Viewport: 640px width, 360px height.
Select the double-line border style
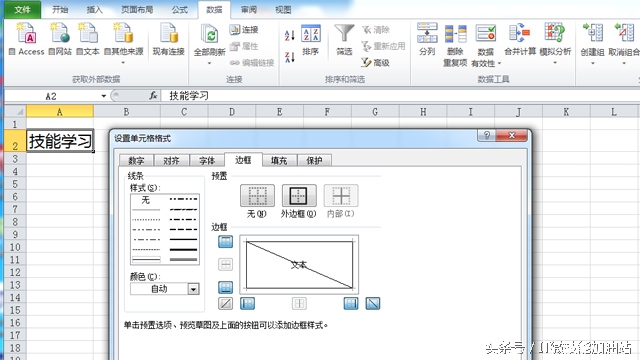click(184, 259)
